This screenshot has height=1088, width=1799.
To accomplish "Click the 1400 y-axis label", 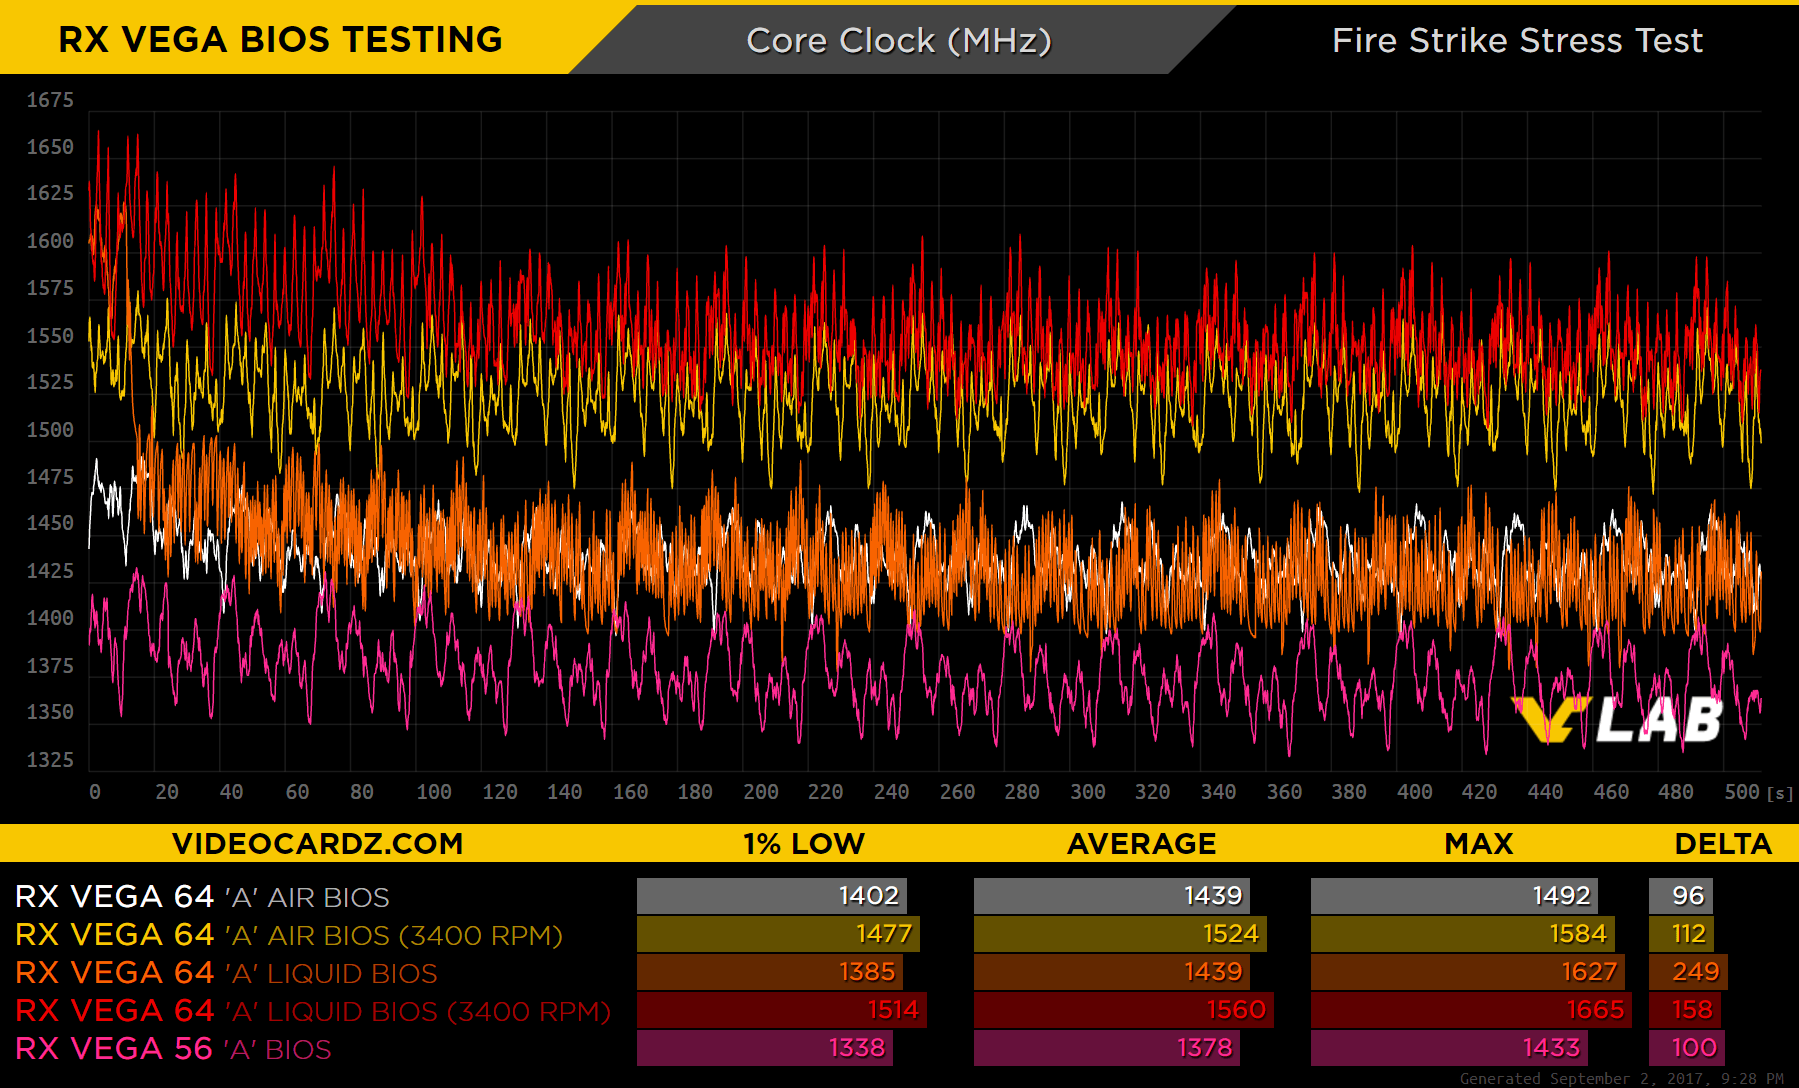I will 50,618.
